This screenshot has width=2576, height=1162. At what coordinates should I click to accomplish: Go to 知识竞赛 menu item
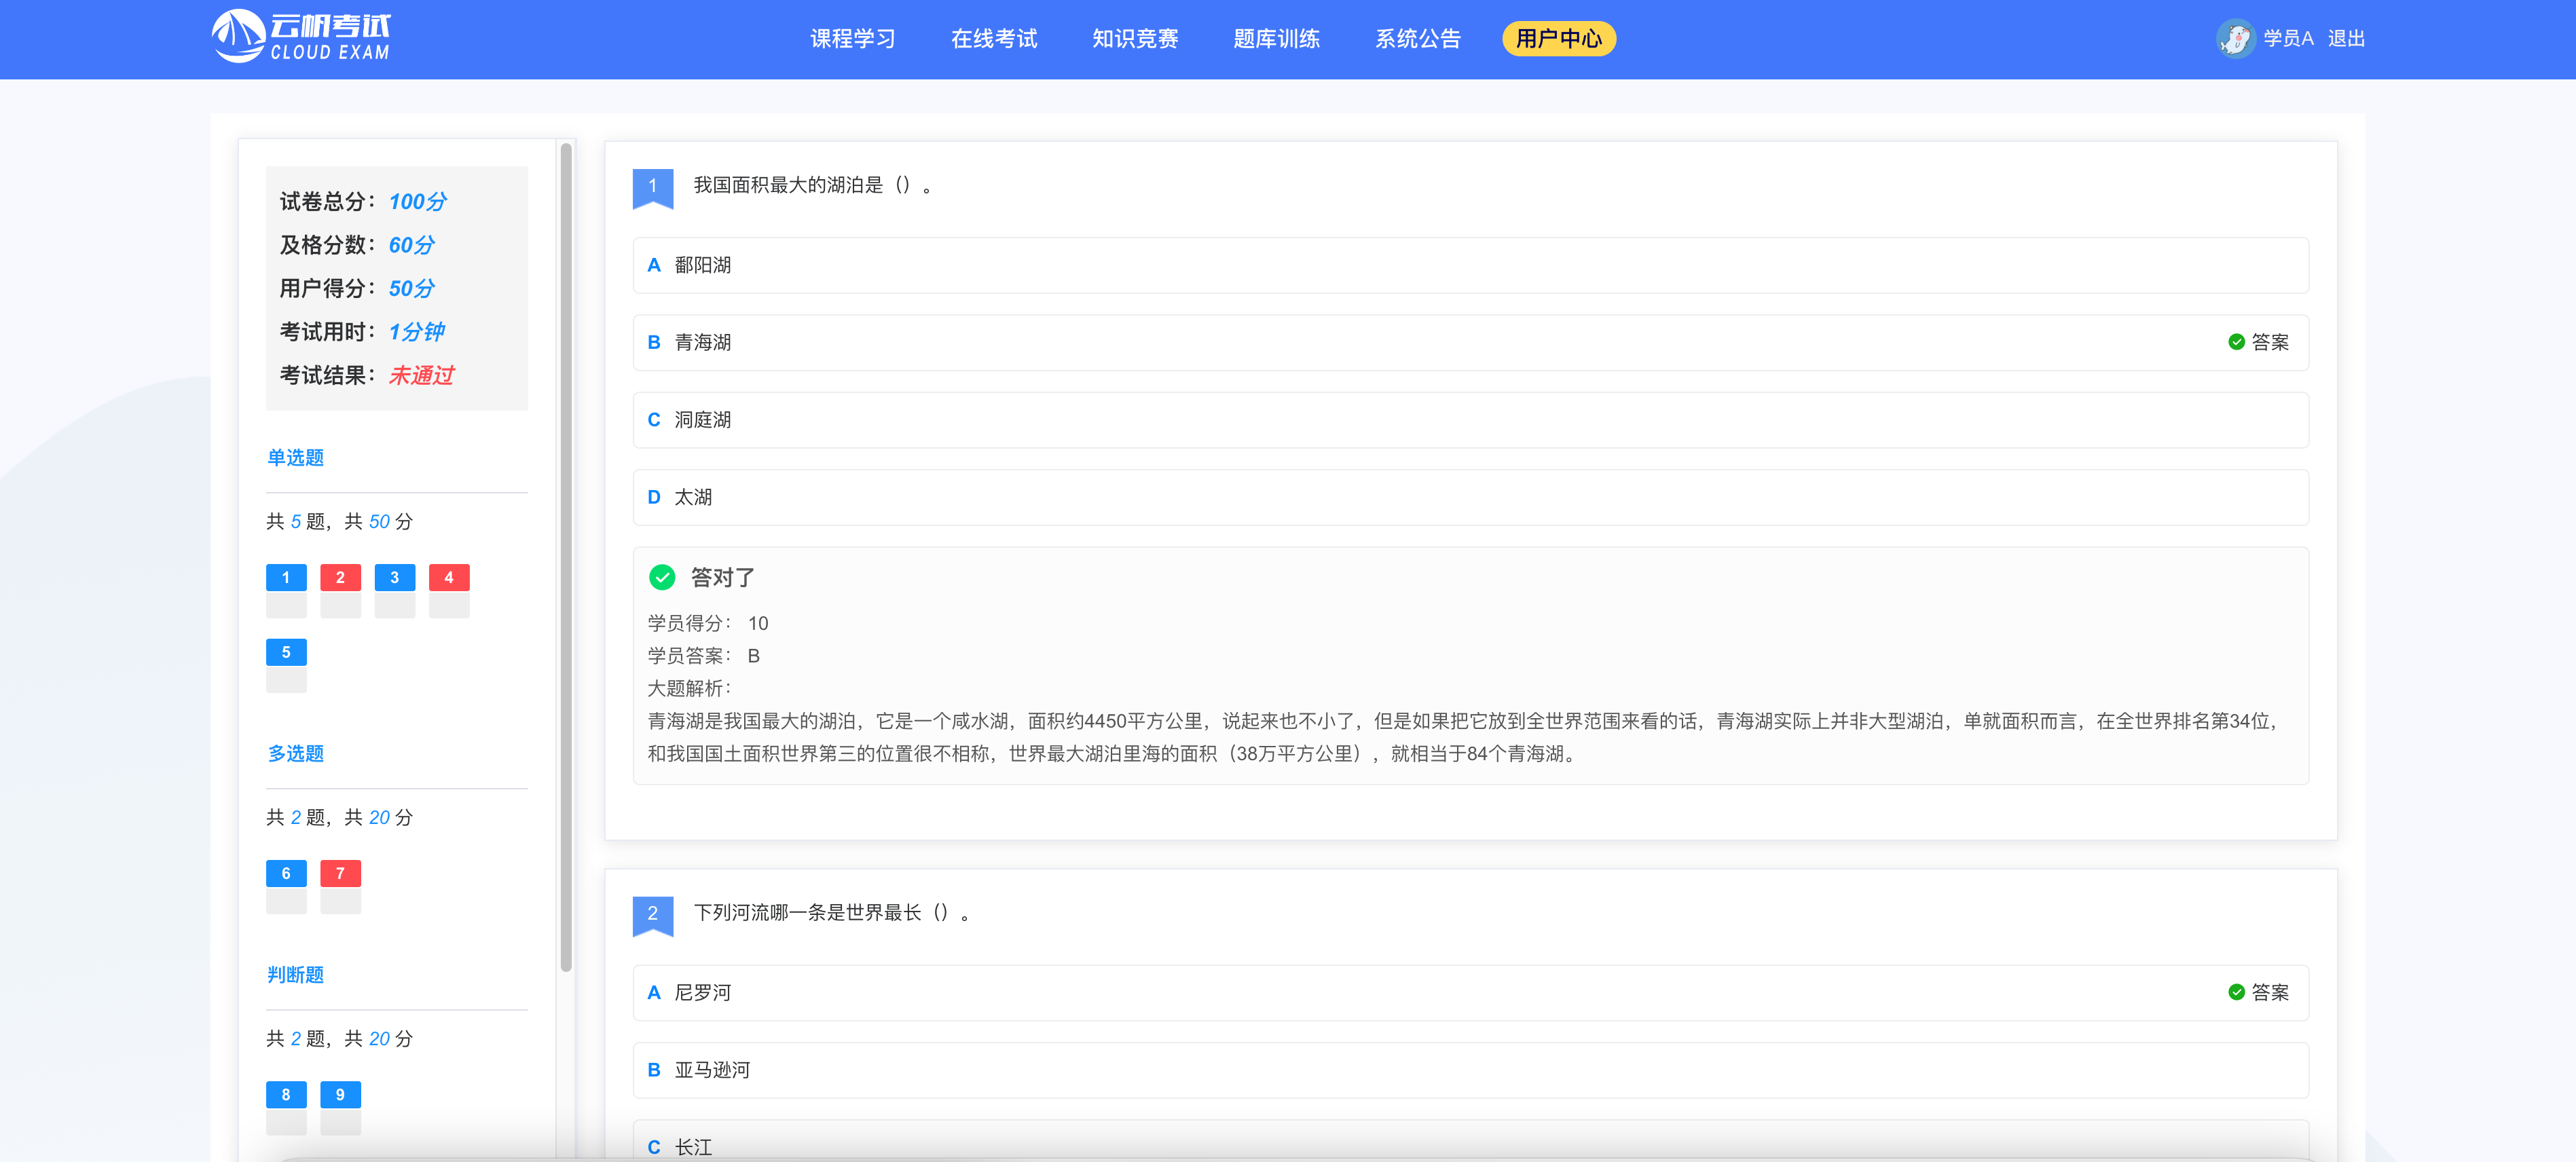pyautogui.click(x=1135, y=39)
